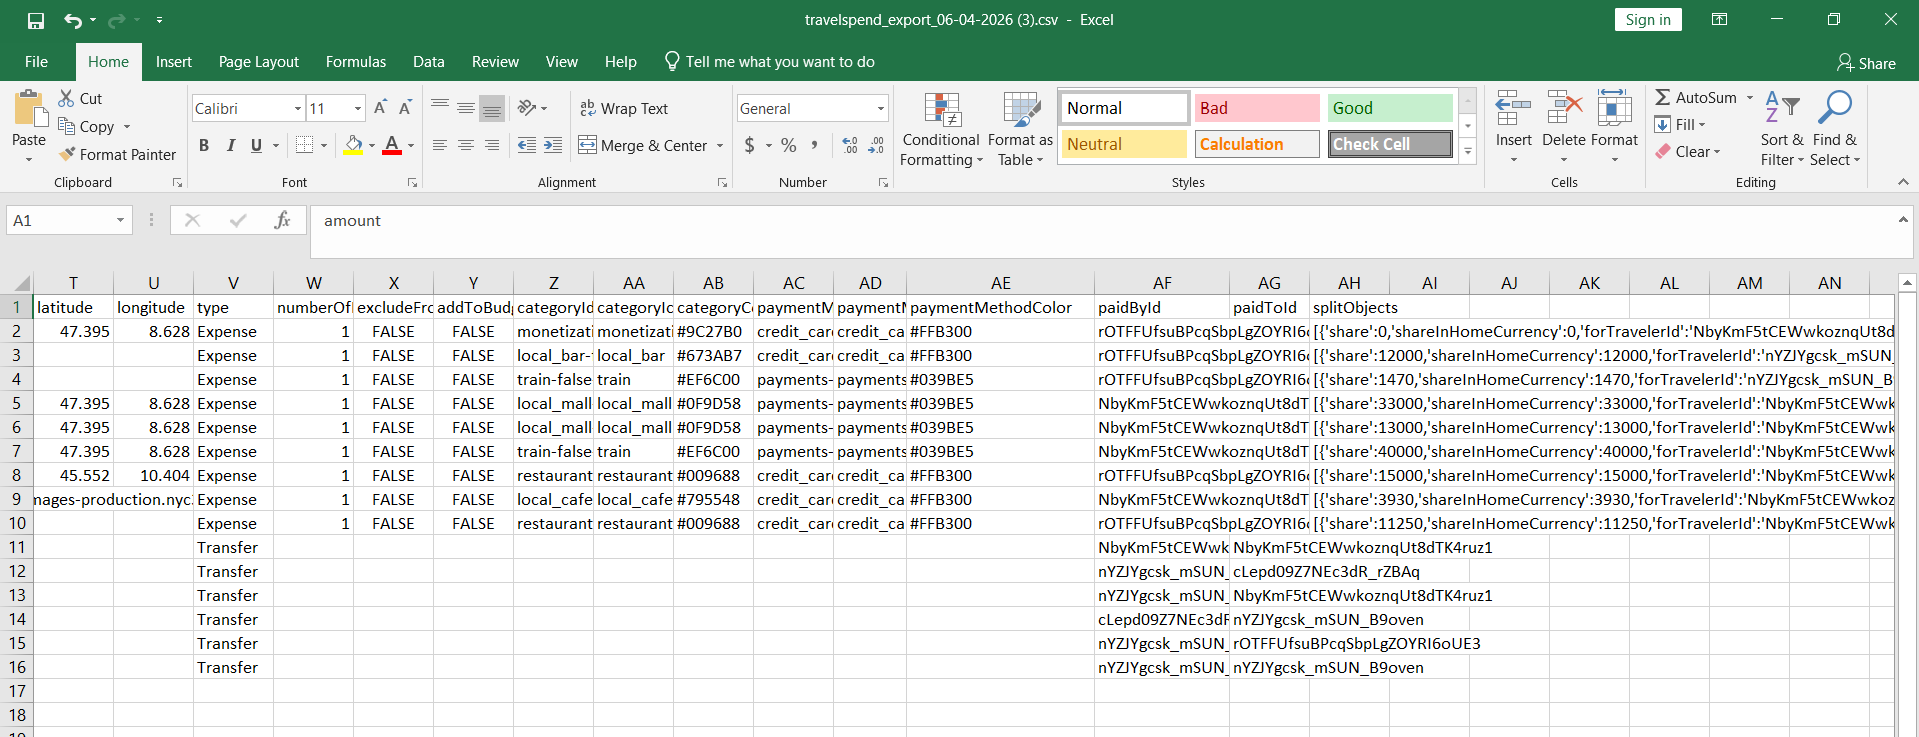Viewport: 1919px width, 737px height.
Task: Expand the font name dropdown showing Calibri
Action: pos(298,108)
